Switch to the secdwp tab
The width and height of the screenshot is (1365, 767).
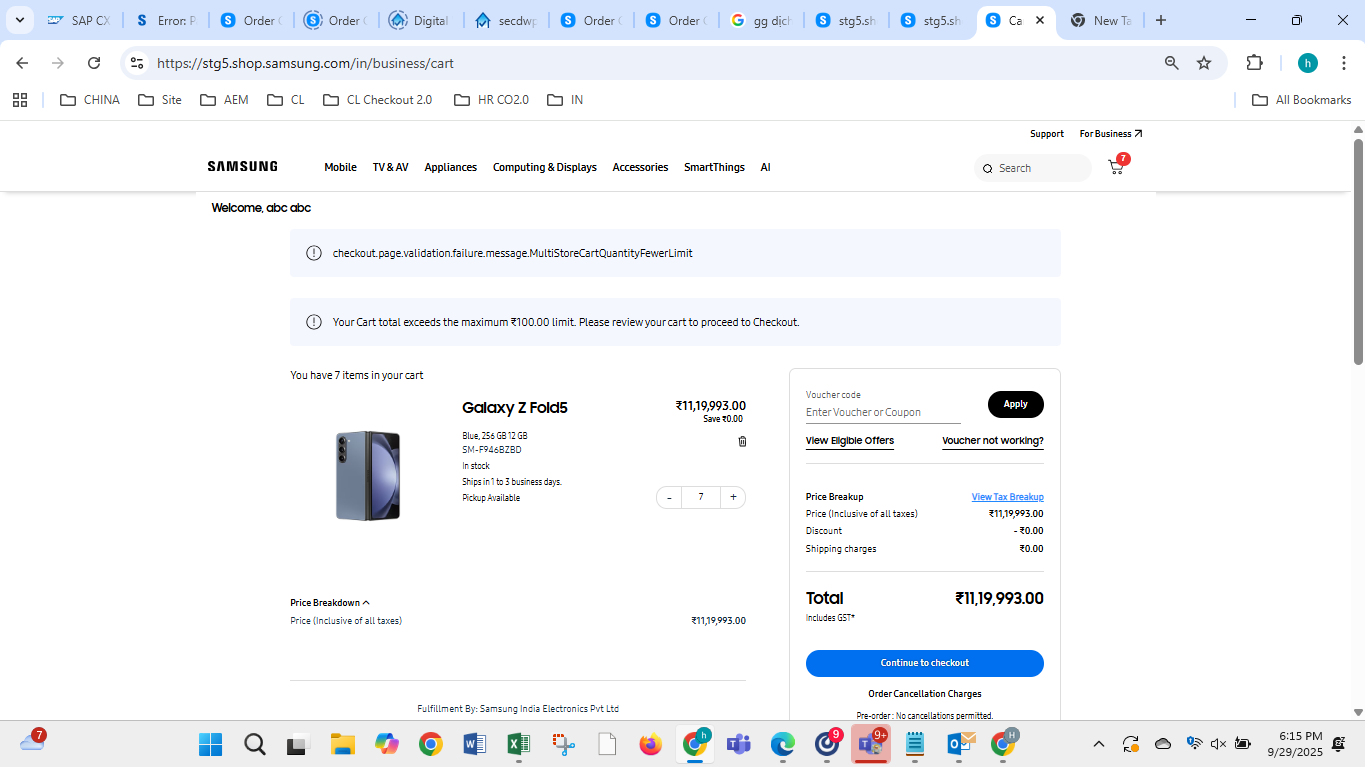coord(506,20)
